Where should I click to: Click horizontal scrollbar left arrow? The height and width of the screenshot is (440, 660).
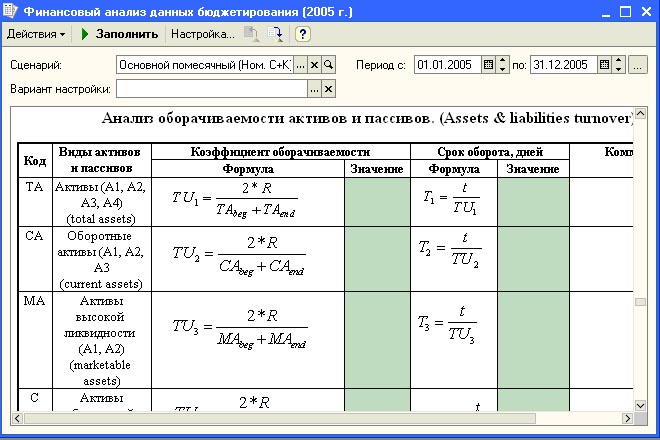[x=17, y=418]
